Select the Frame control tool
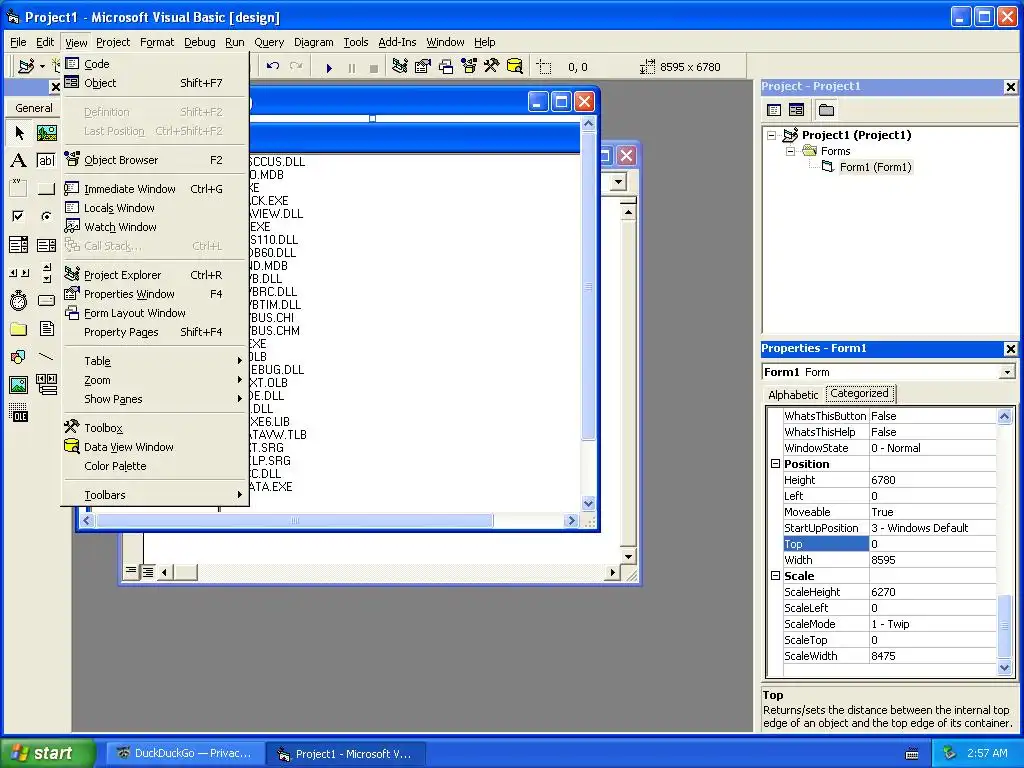This screenshot has width=1024, height=768. click(x=19, y=189)
